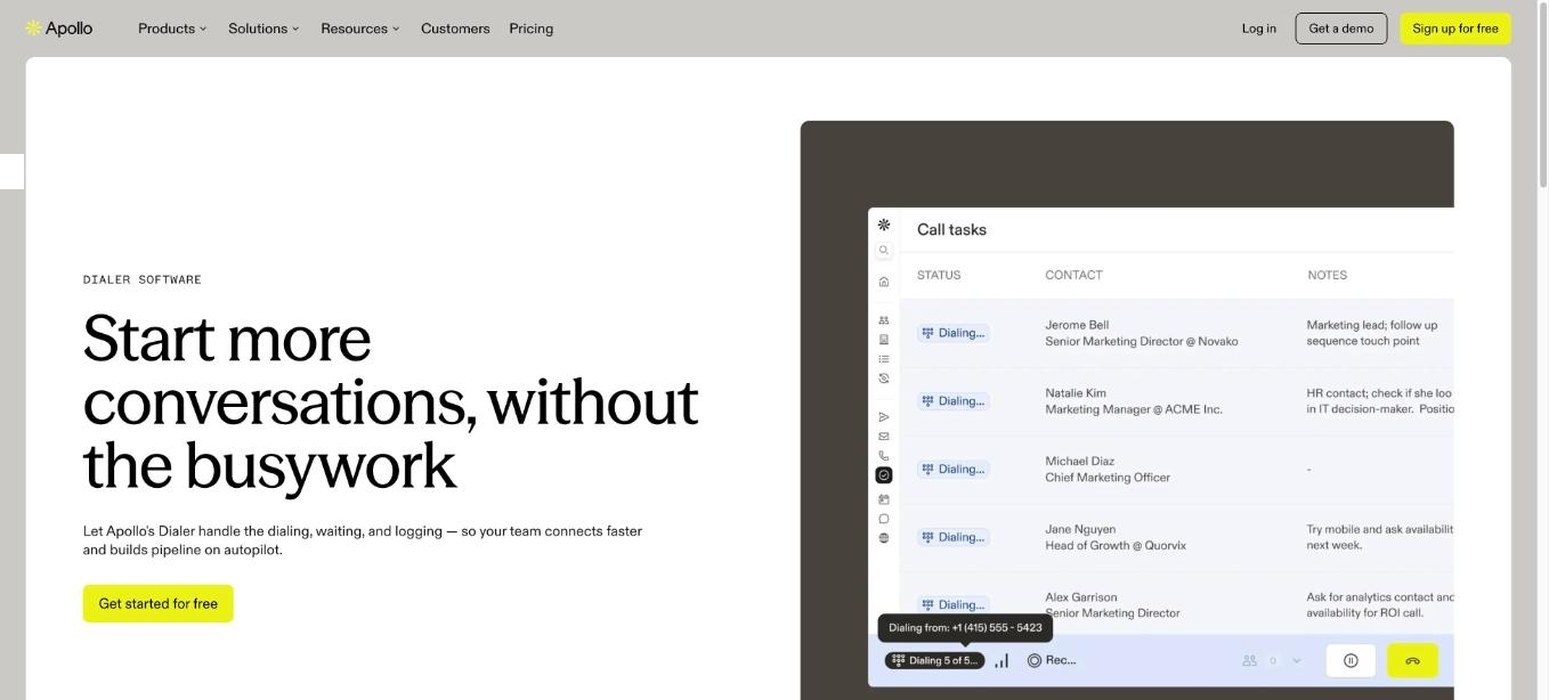This screenshot has height=700, width=1549.
Task: Select contact name Alex Garrison
Action: tap(1081, 597)
